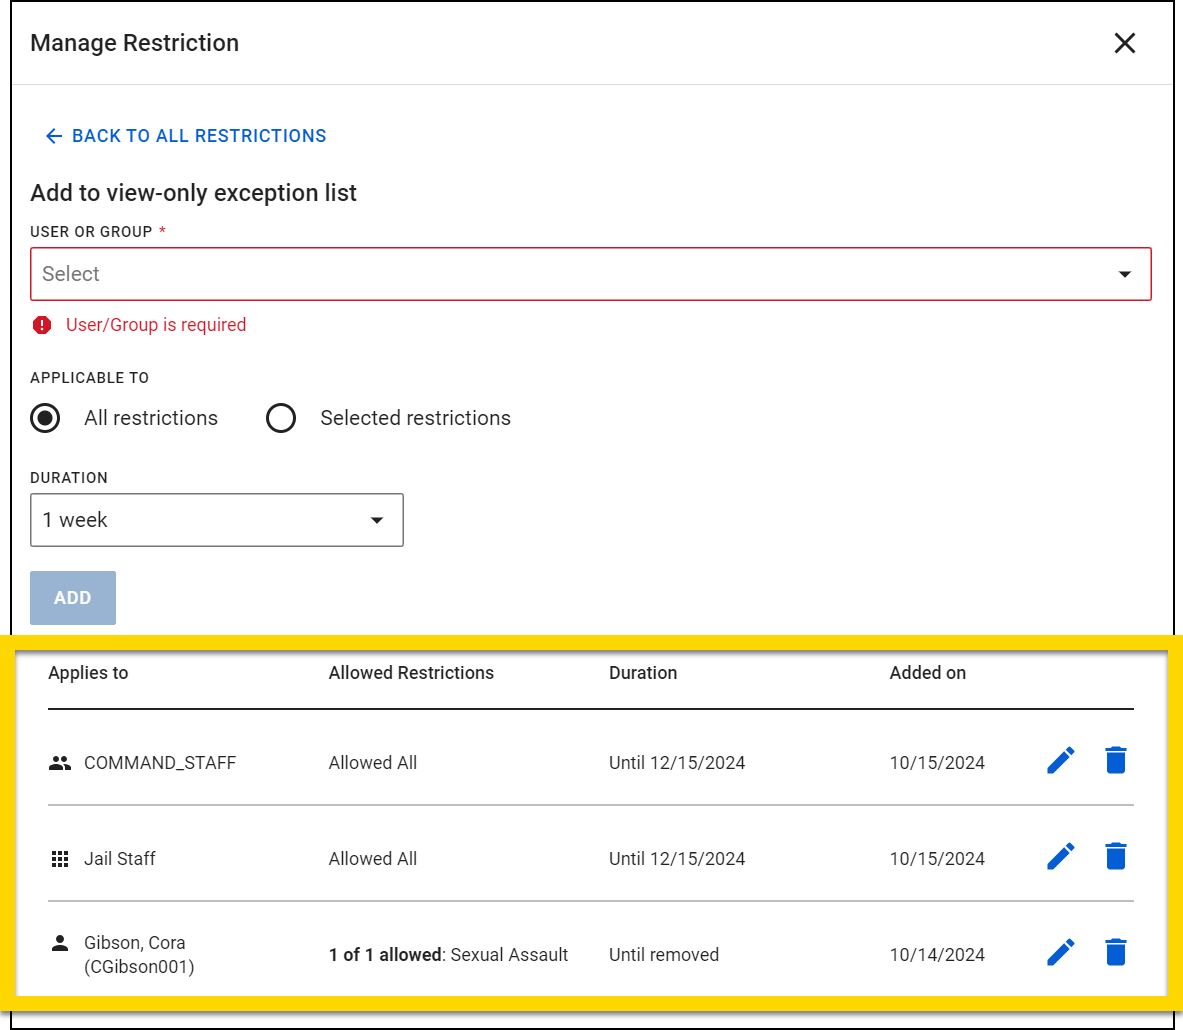Click the Added on column header
Screen dimensions: 1183x1030
tap(927, 672)
